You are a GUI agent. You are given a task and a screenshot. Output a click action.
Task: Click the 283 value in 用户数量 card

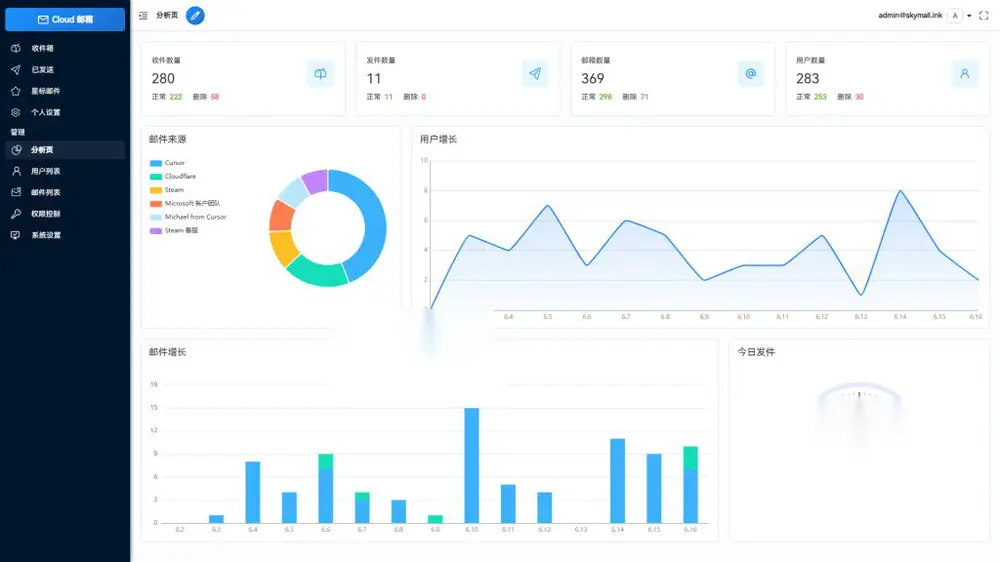pyautogui.click(x=807, y=78)
